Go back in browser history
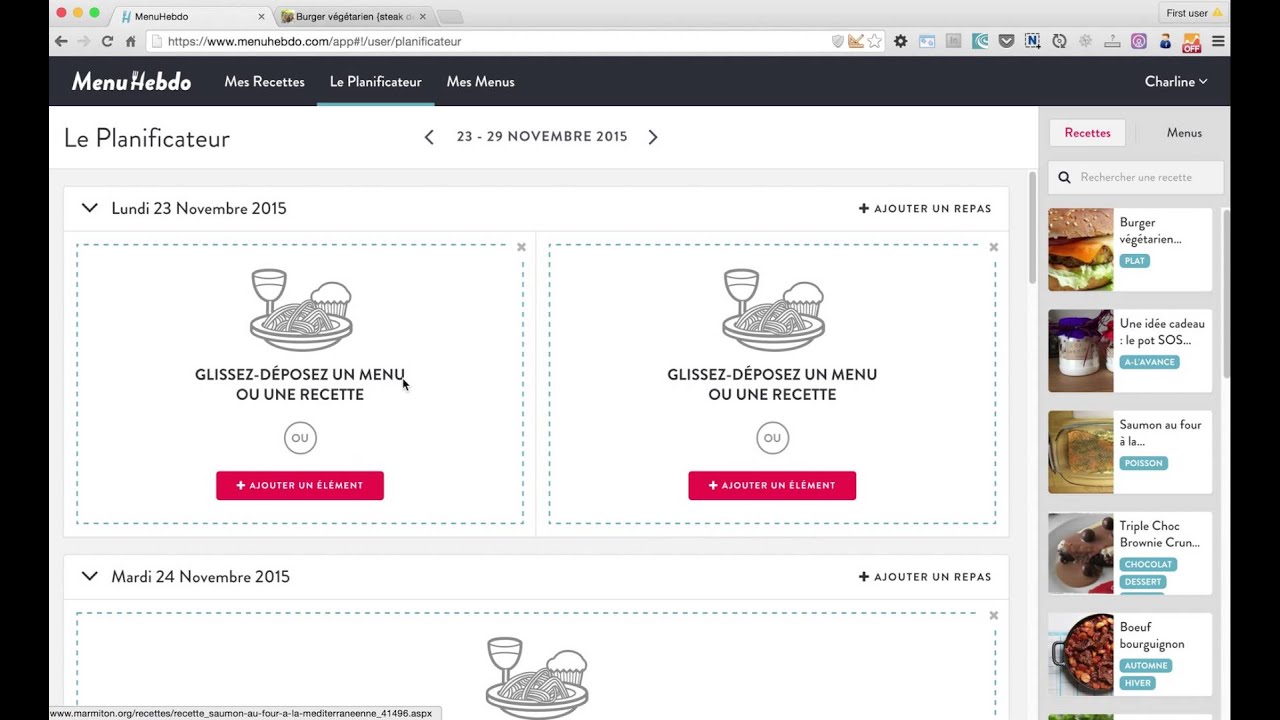The image size is (1280, 720). (x=61, y=41)
